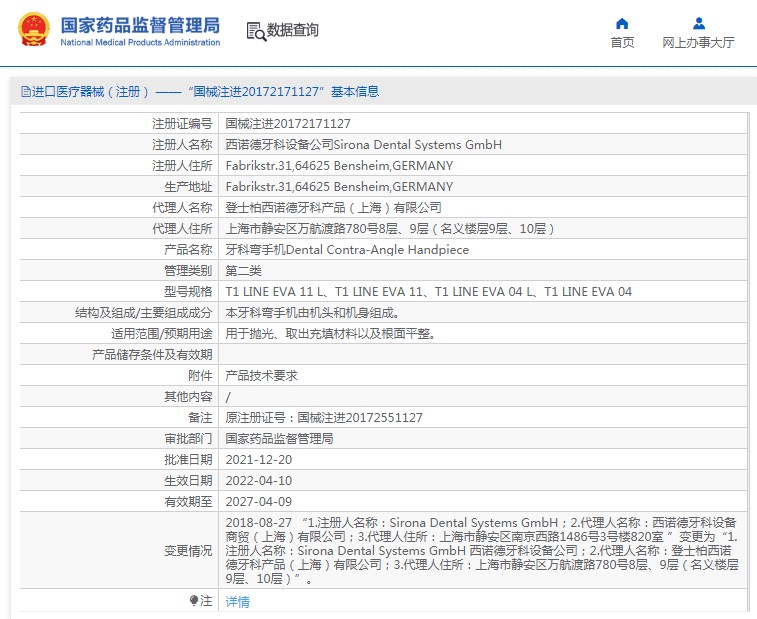Click the 代理人名称 row label
The height and width of the screenshot is (619, 757).
182,208
